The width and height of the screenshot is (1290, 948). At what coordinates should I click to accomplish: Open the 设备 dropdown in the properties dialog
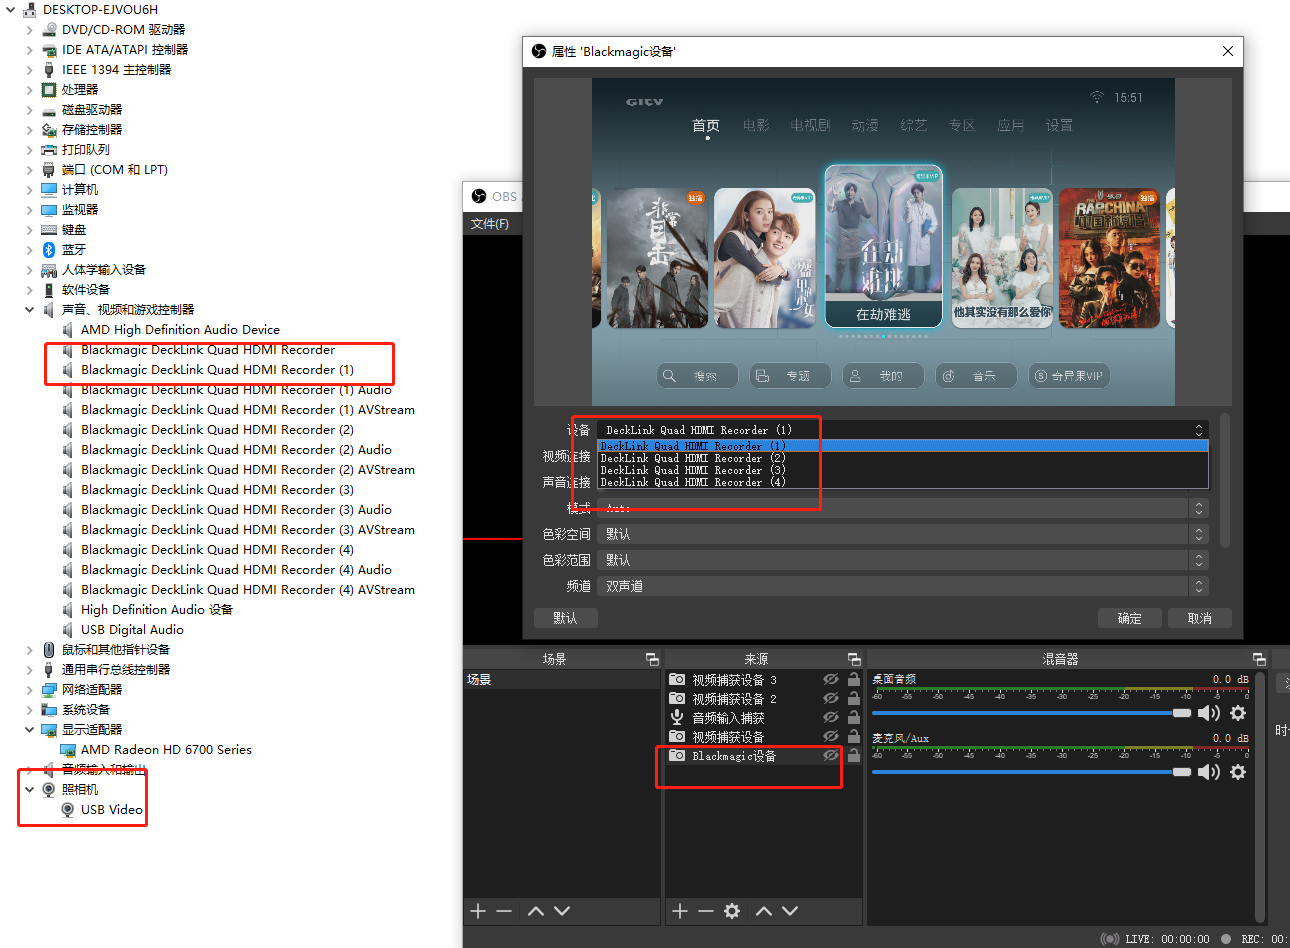point(903,430)
